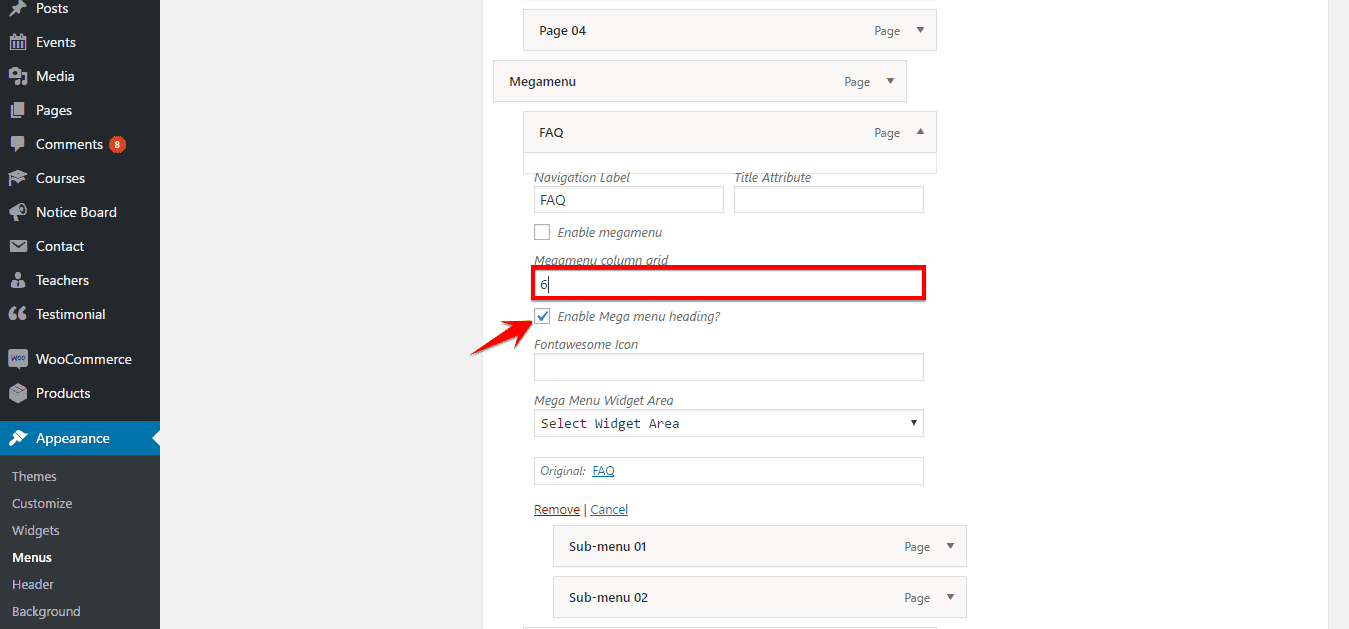
Task: Click the Comments speech bubble icon
Action: (17, 144)
